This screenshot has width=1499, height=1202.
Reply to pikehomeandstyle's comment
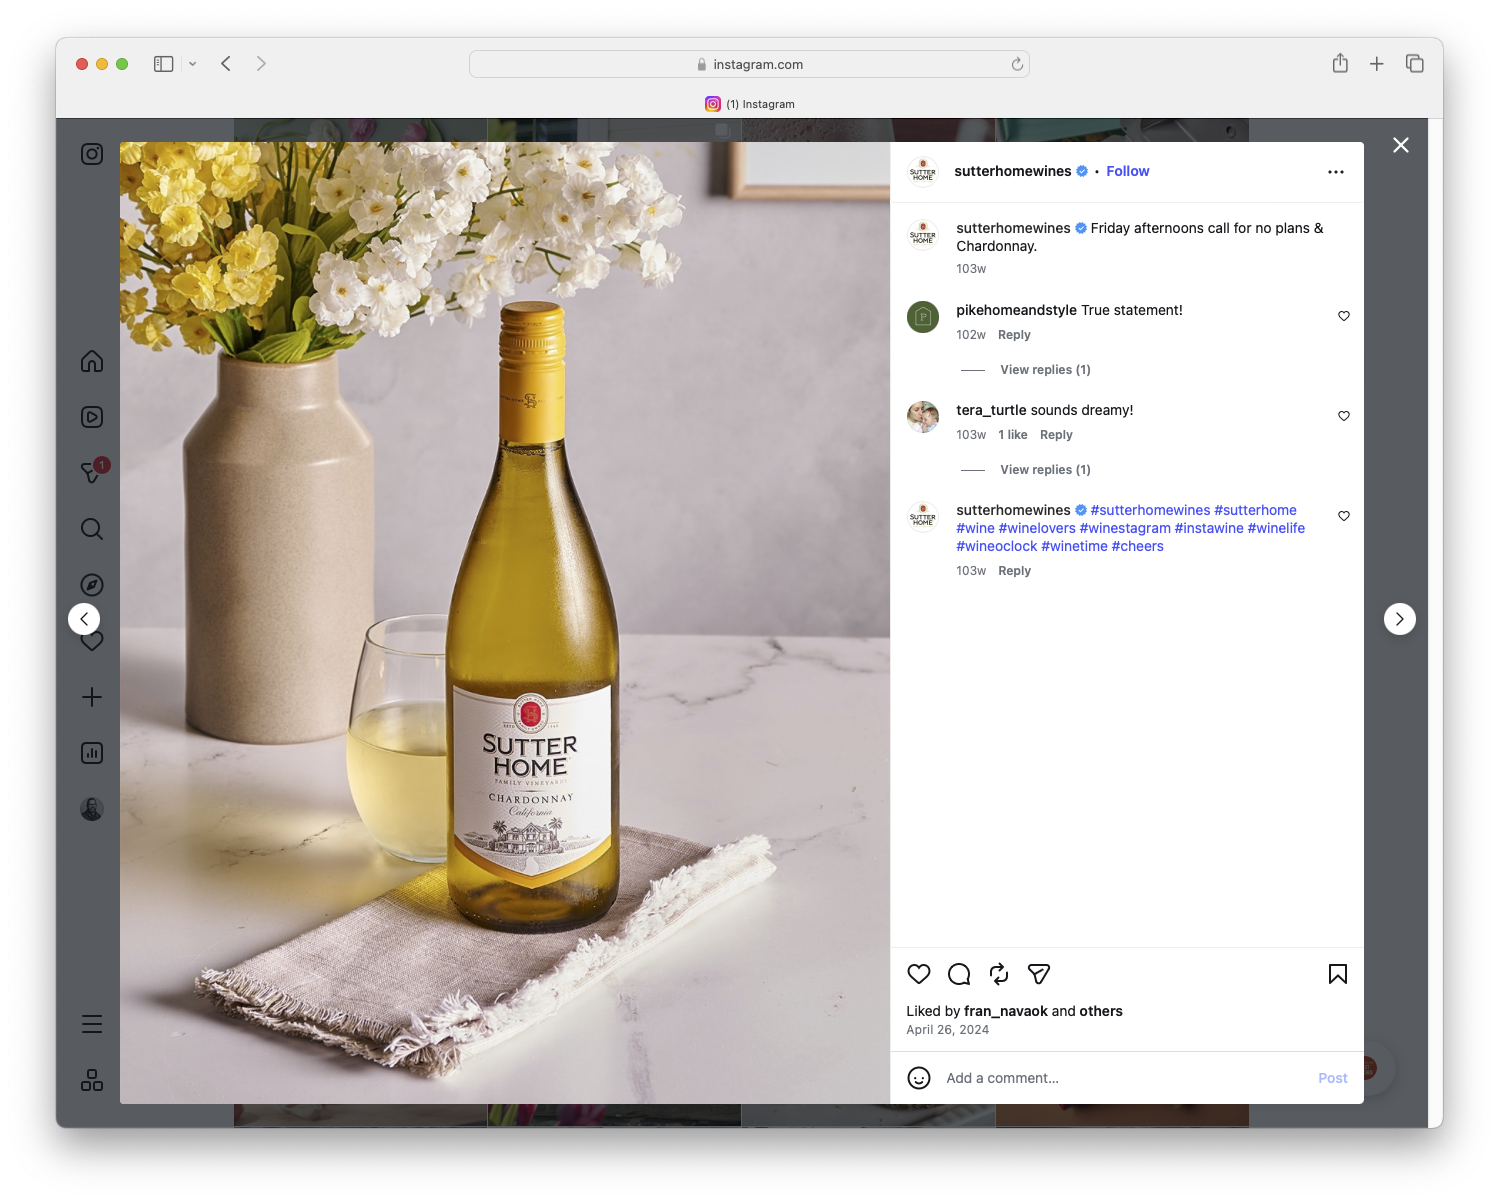pos(1014,335)
